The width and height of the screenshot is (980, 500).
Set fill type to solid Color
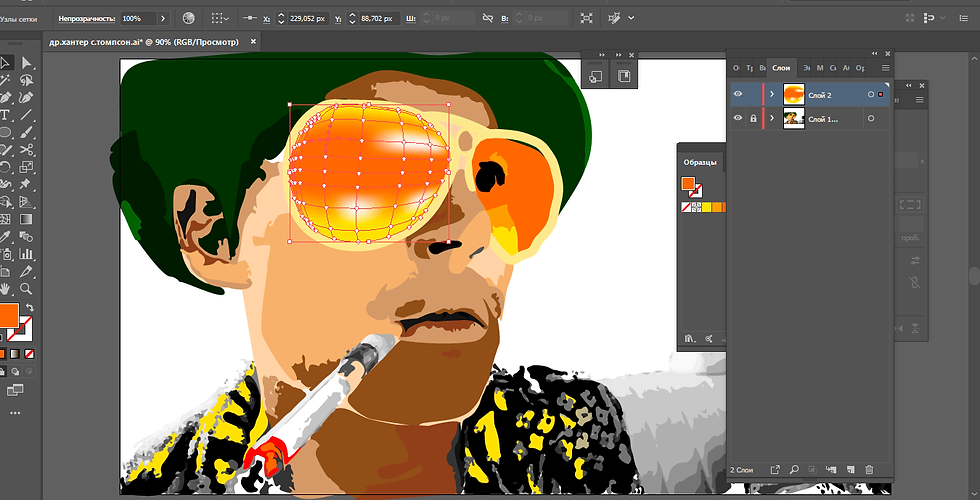click(2, 354)
